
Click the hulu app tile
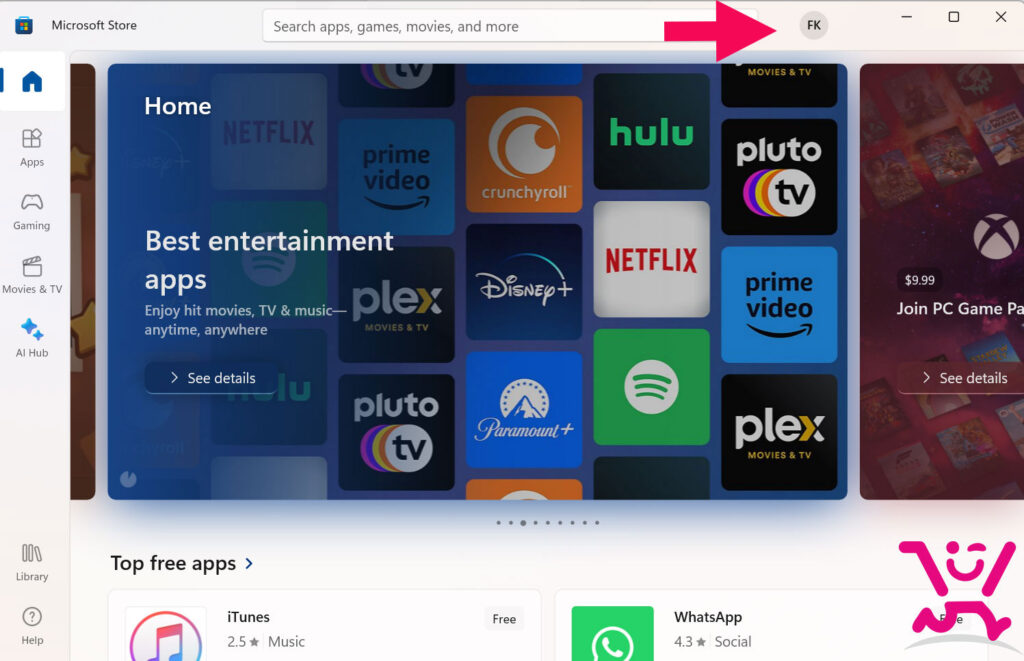651,131
